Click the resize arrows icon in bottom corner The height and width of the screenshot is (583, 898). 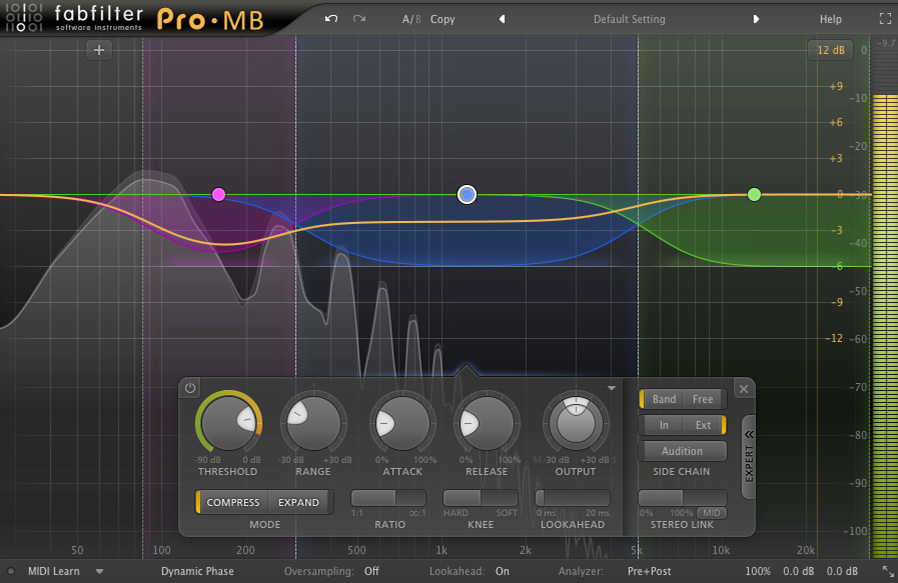888,571
